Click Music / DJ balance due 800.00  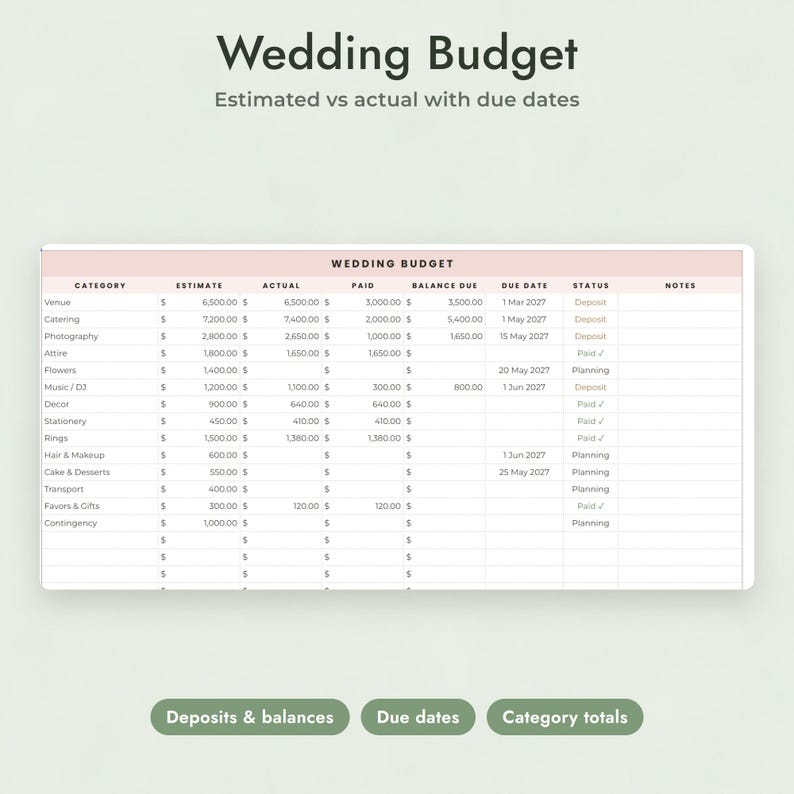(x=445, y=387)
